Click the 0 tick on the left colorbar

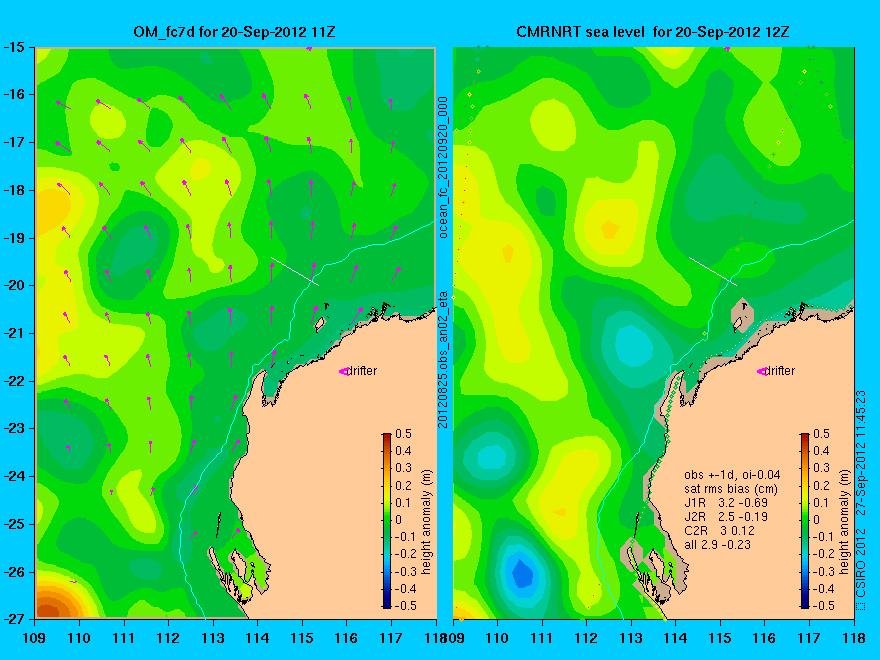[x=399, y=520]
